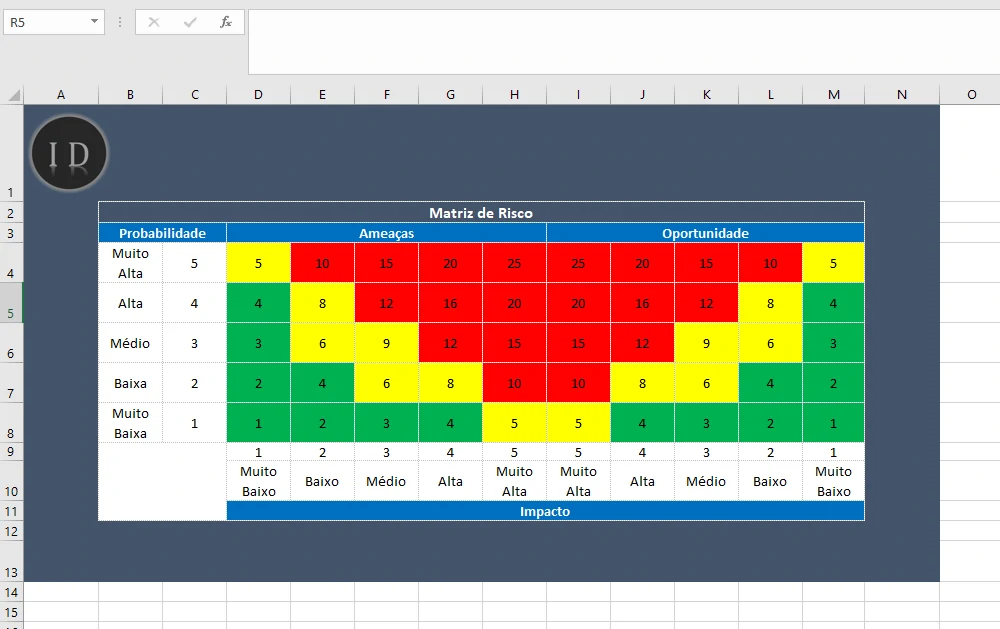The height and width of the screenshot is (629, 1000).
Task: Select the yellow cell containing 9
Action: pyautogui.click(x=386, y=342)
